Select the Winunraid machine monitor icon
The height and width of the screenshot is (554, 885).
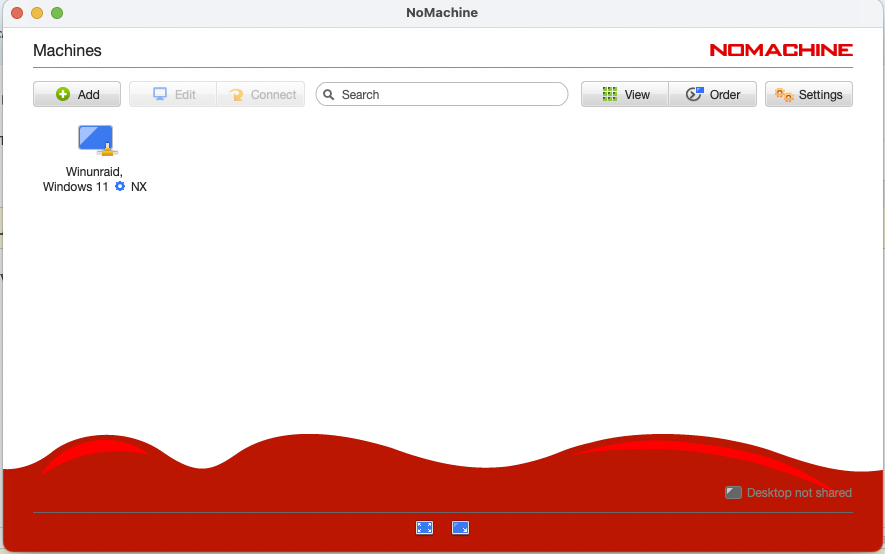pos(97,140)
